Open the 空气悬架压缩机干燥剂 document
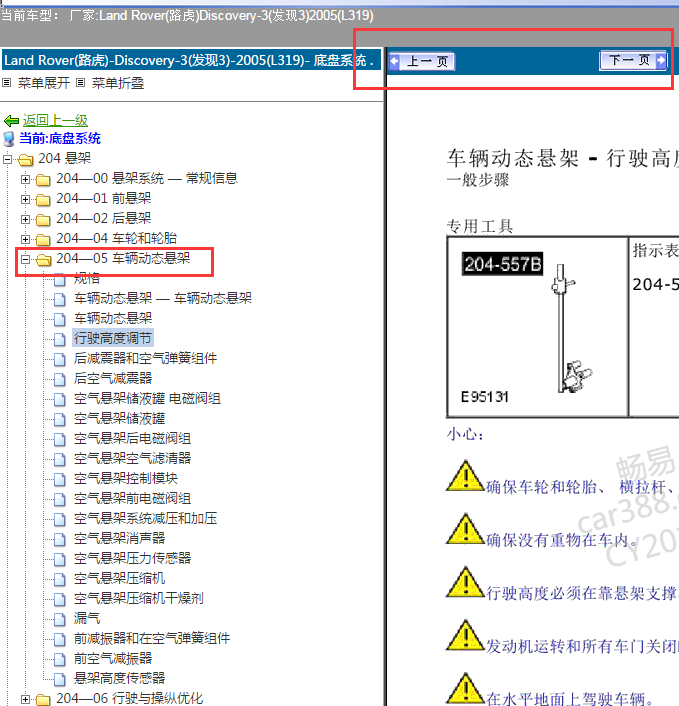 (x=139, y=598)
